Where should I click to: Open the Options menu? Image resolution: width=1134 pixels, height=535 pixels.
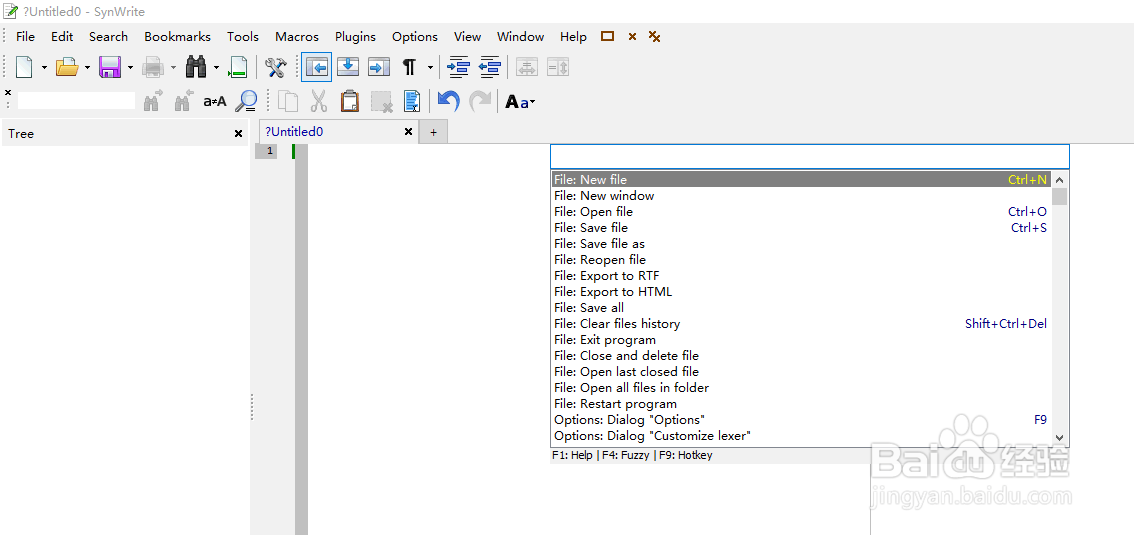pos(414,37)
